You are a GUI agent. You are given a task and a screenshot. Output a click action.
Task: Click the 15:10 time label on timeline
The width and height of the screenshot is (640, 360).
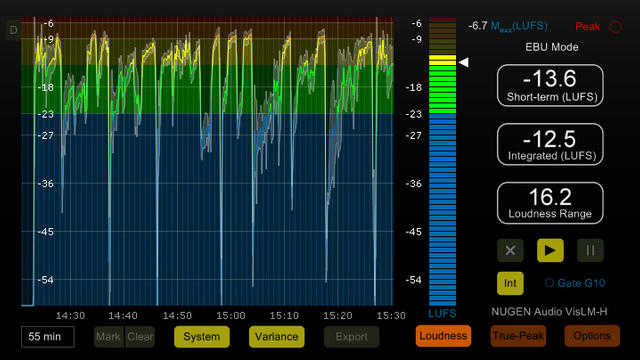(x=284, y=316)
